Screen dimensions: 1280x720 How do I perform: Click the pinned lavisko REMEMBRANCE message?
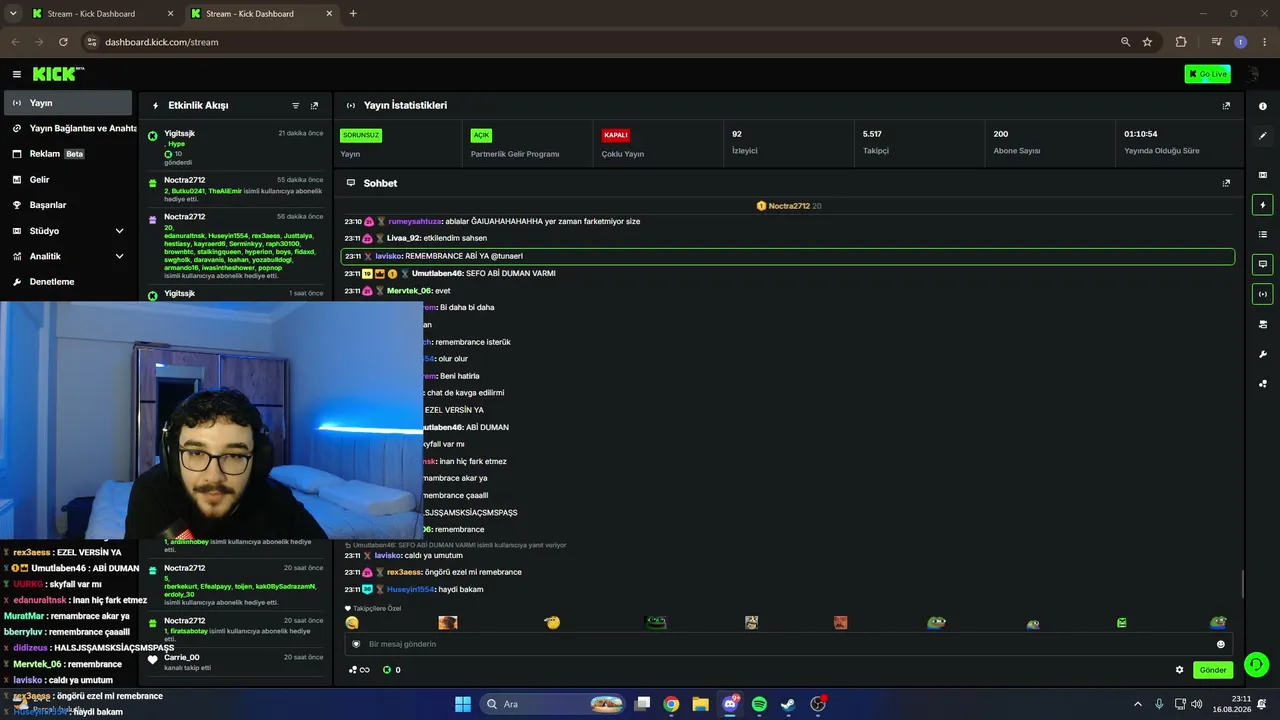click(x=788, y=256)
